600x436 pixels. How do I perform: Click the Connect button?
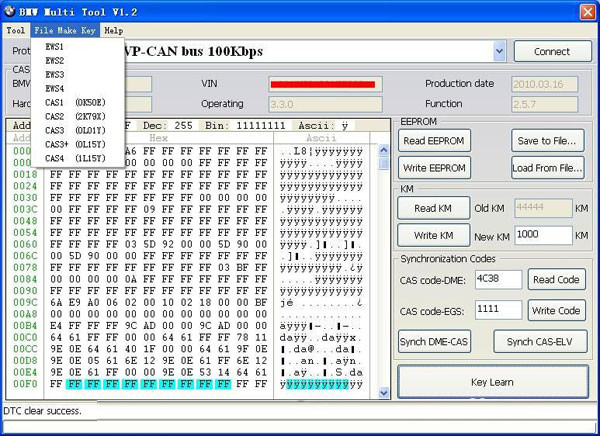[x=552, y=51]
